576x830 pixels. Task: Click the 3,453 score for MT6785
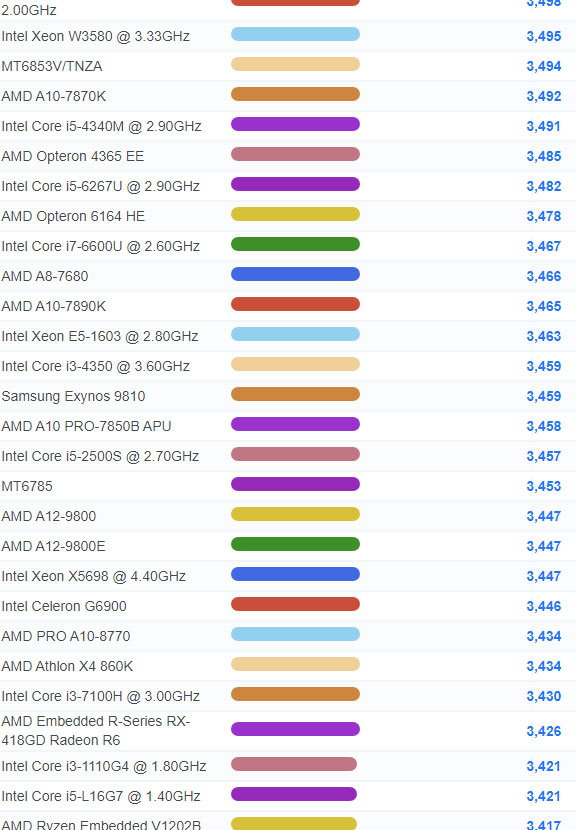tap(544, 486)
